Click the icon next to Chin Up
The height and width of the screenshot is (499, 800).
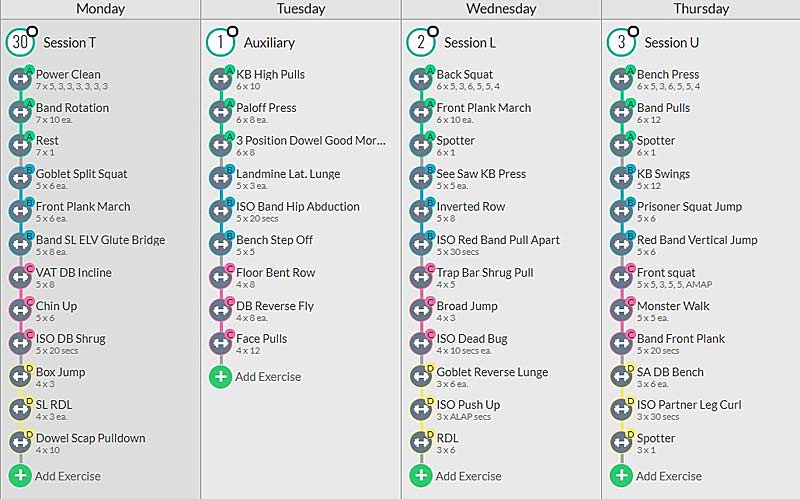(20, 310)
